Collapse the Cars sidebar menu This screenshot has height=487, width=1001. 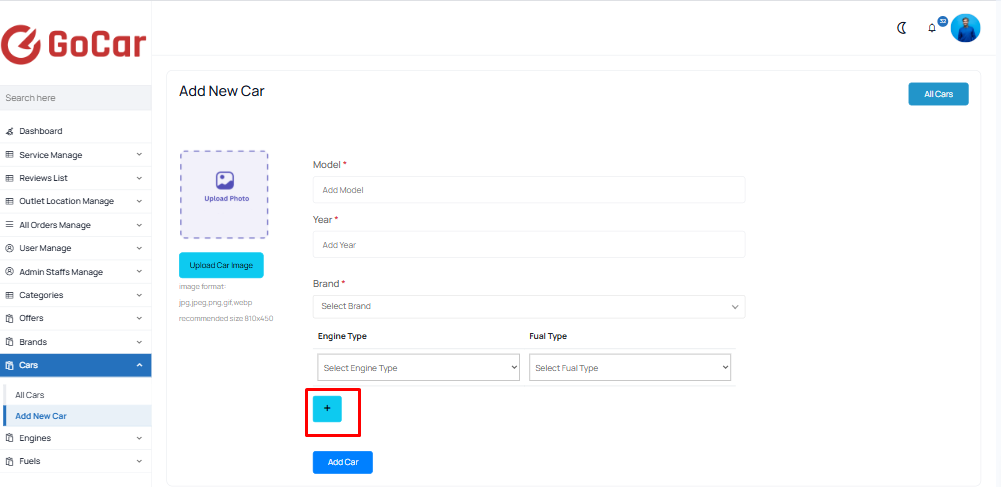pos(75,365)
